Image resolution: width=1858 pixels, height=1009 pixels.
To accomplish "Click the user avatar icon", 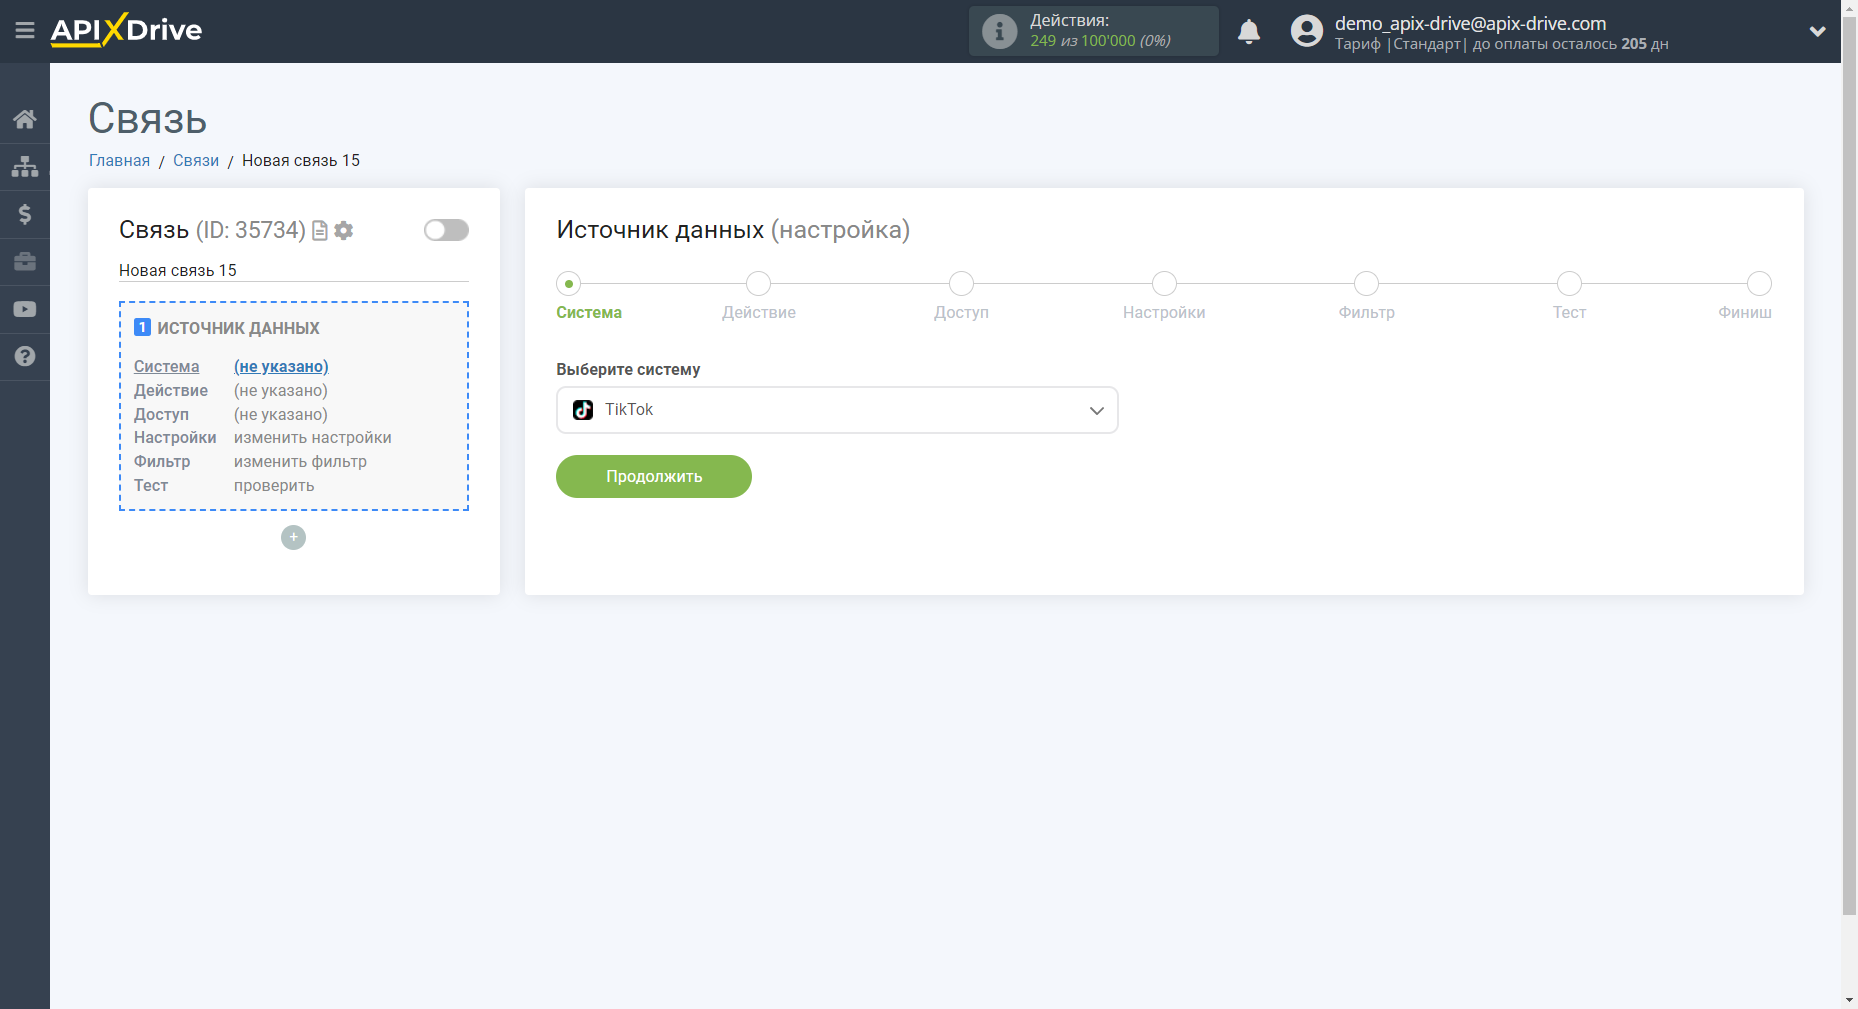I will click(x=1306, y=31).
